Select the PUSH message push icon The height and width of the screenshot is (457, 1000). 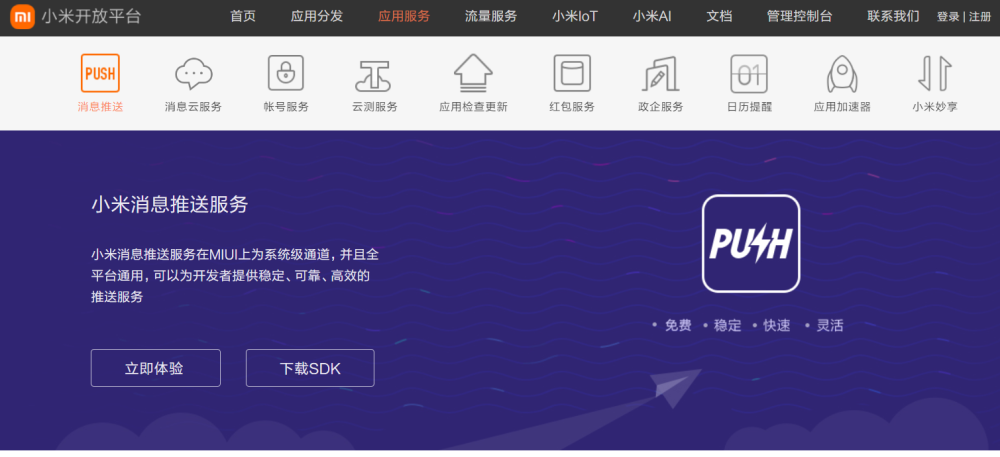pyautogui.click(x=100, y=73)
